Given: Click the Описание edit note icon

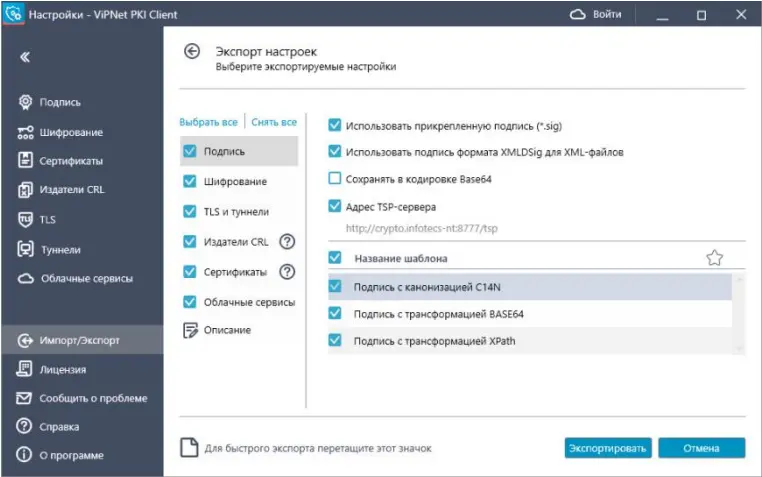Looking at the screenshot, I should (x=190, y=330).
